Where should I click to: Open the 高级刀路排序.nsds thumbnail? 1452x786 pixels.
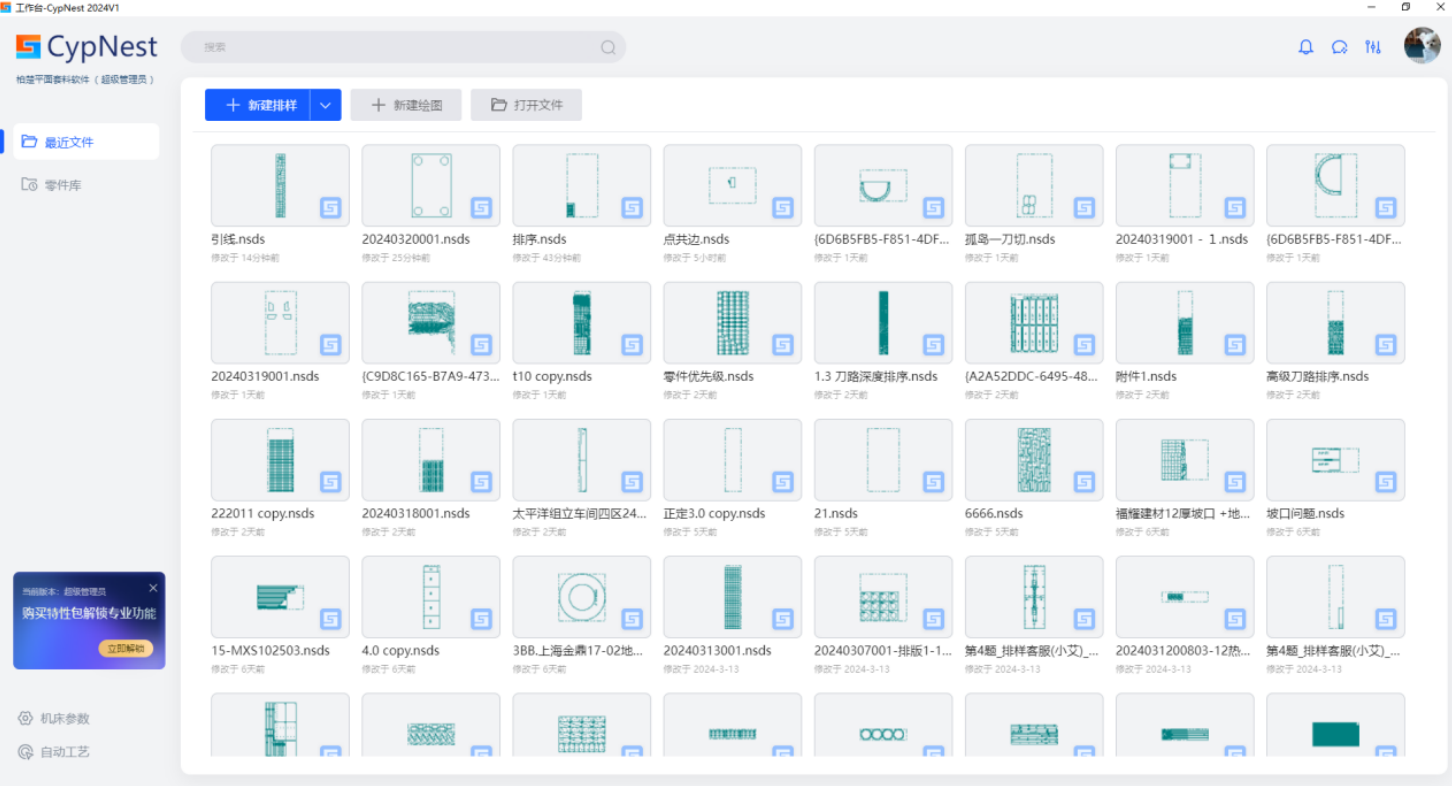1335,322
